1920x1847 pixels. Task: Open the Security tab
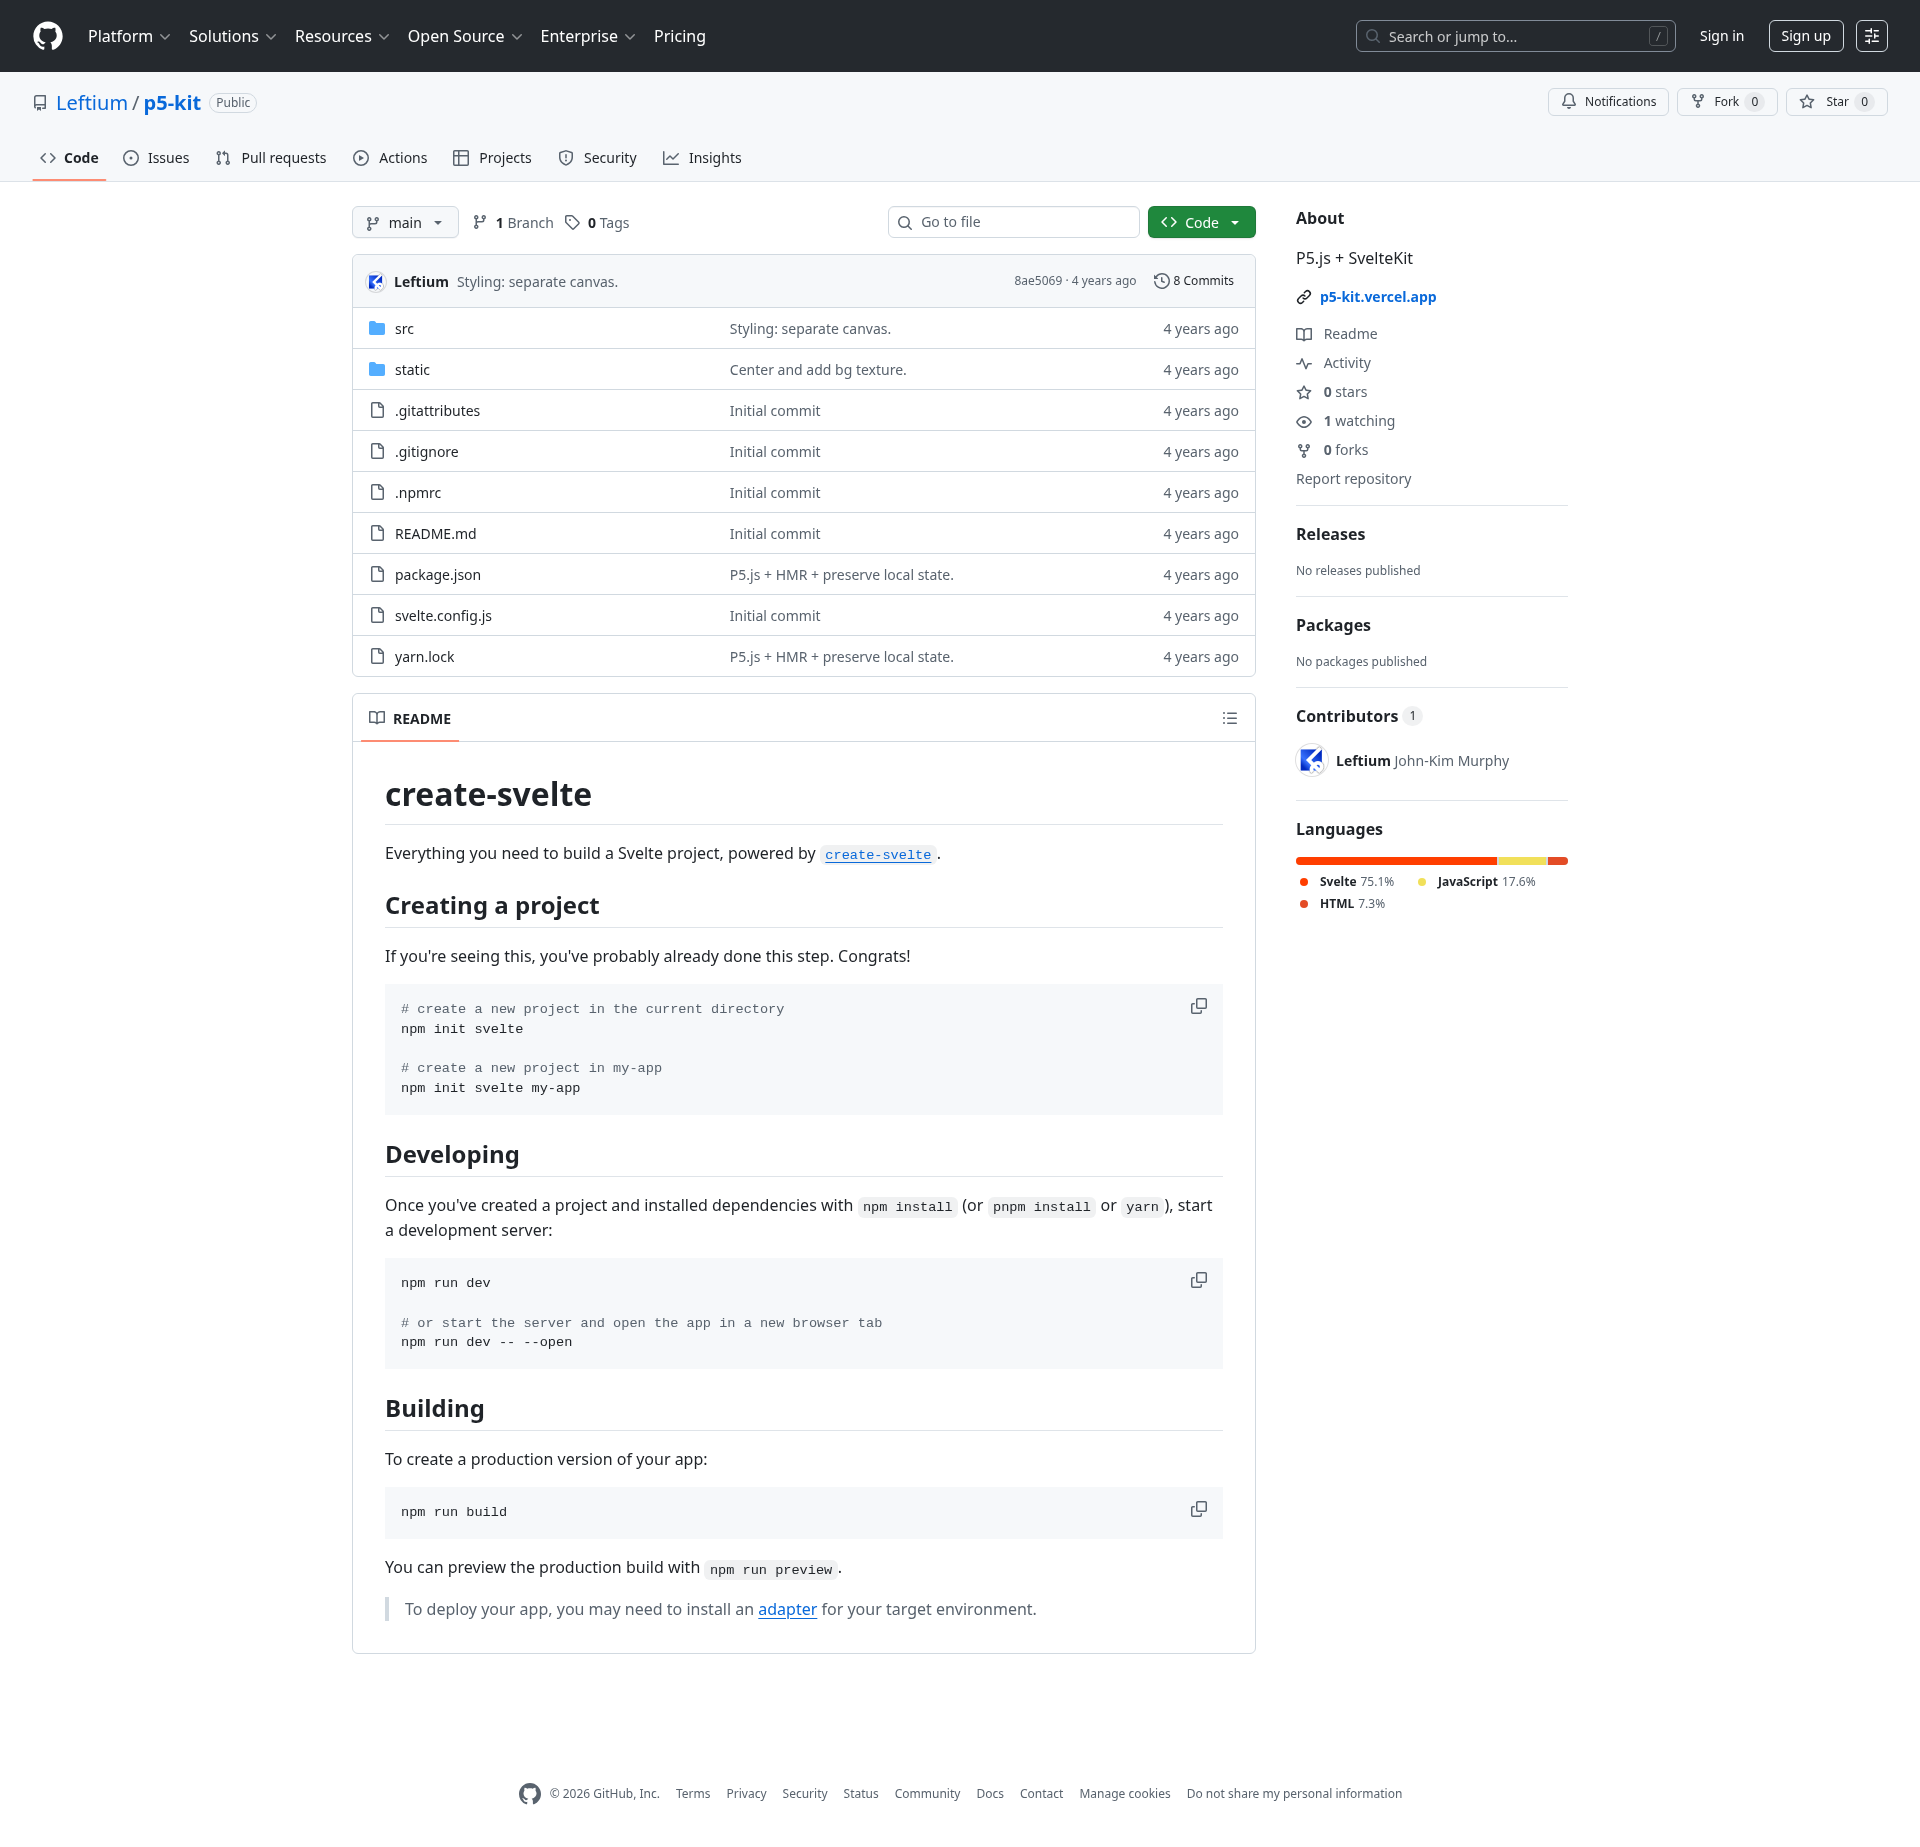[x=597, y=158]
